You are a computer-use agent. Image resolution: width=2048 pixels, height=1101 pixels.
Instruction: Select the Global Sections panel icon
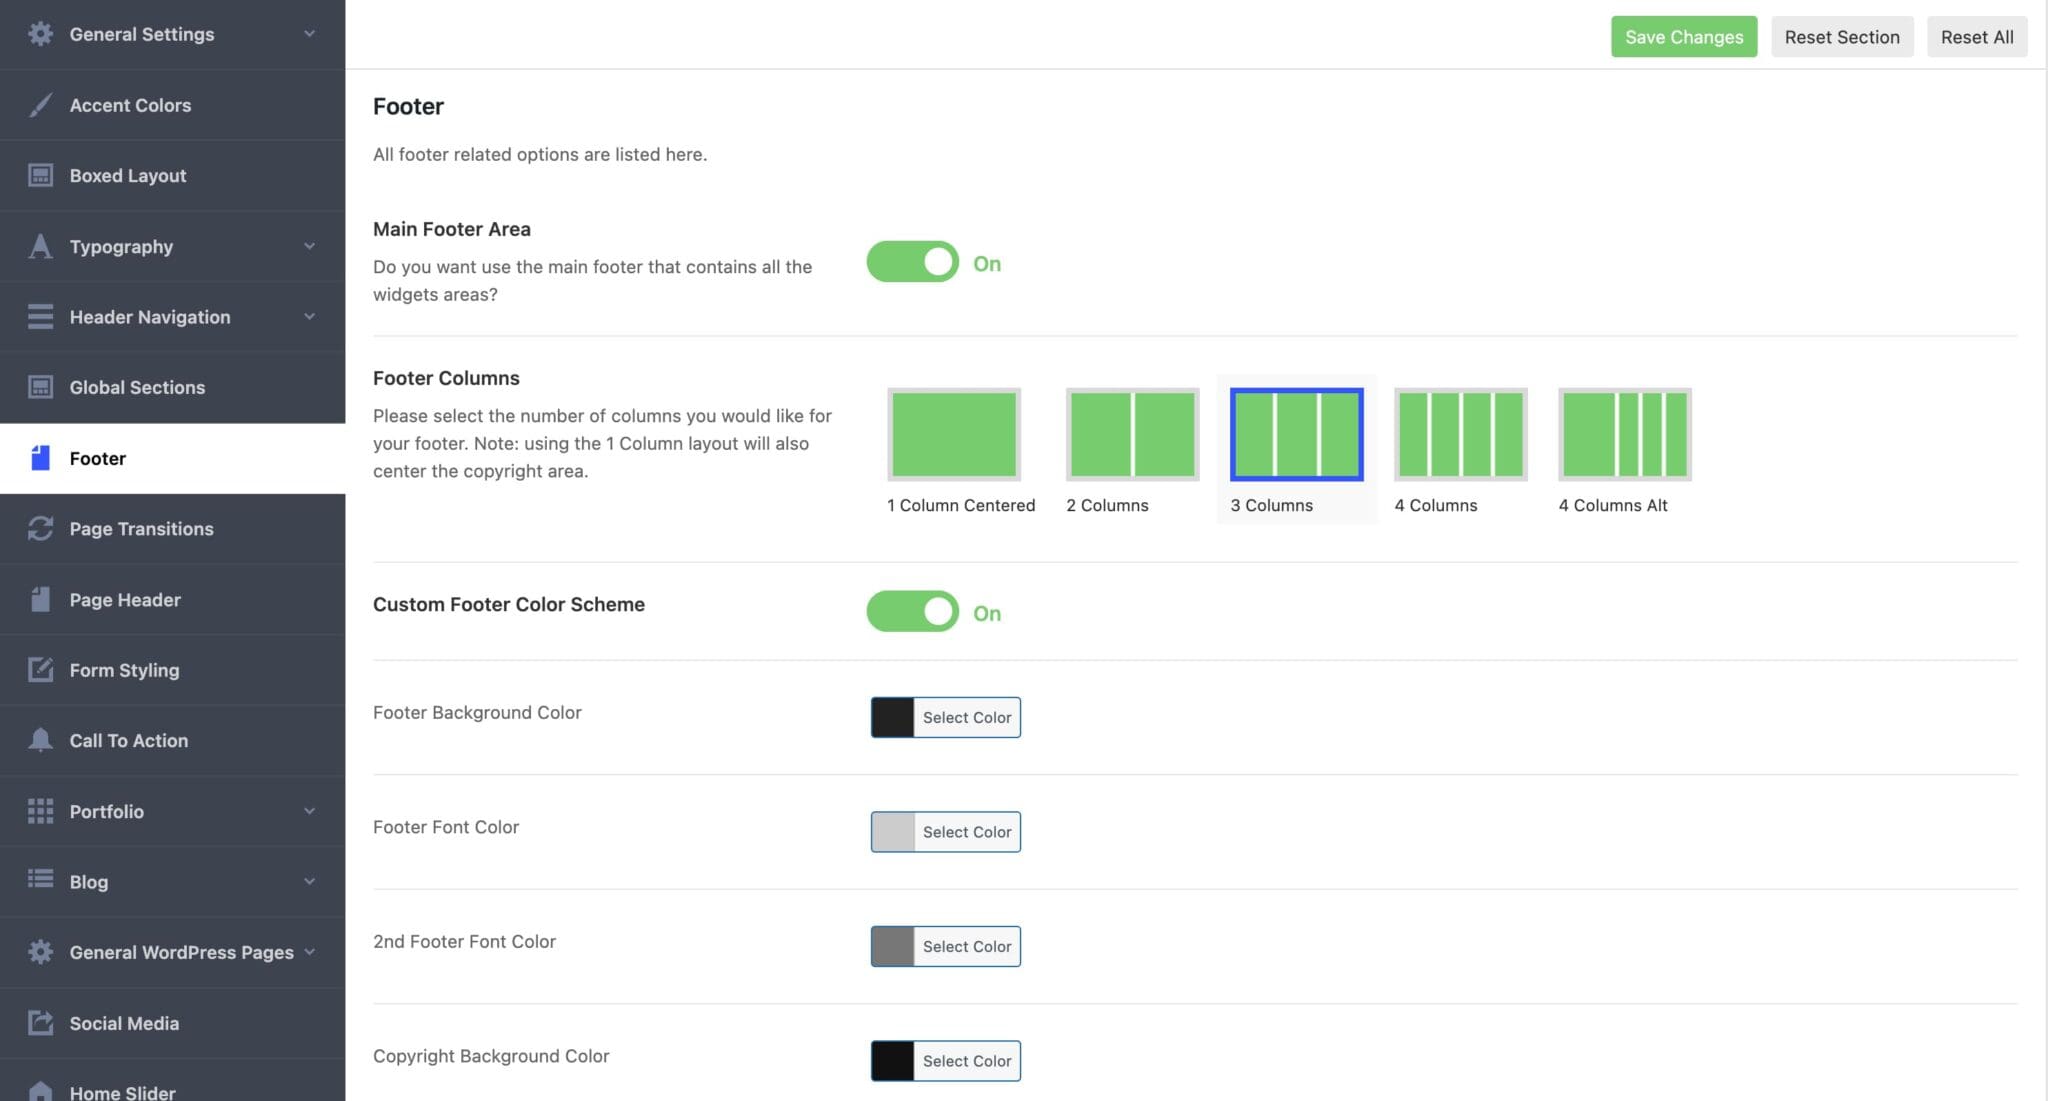click(x=40, y=387)
